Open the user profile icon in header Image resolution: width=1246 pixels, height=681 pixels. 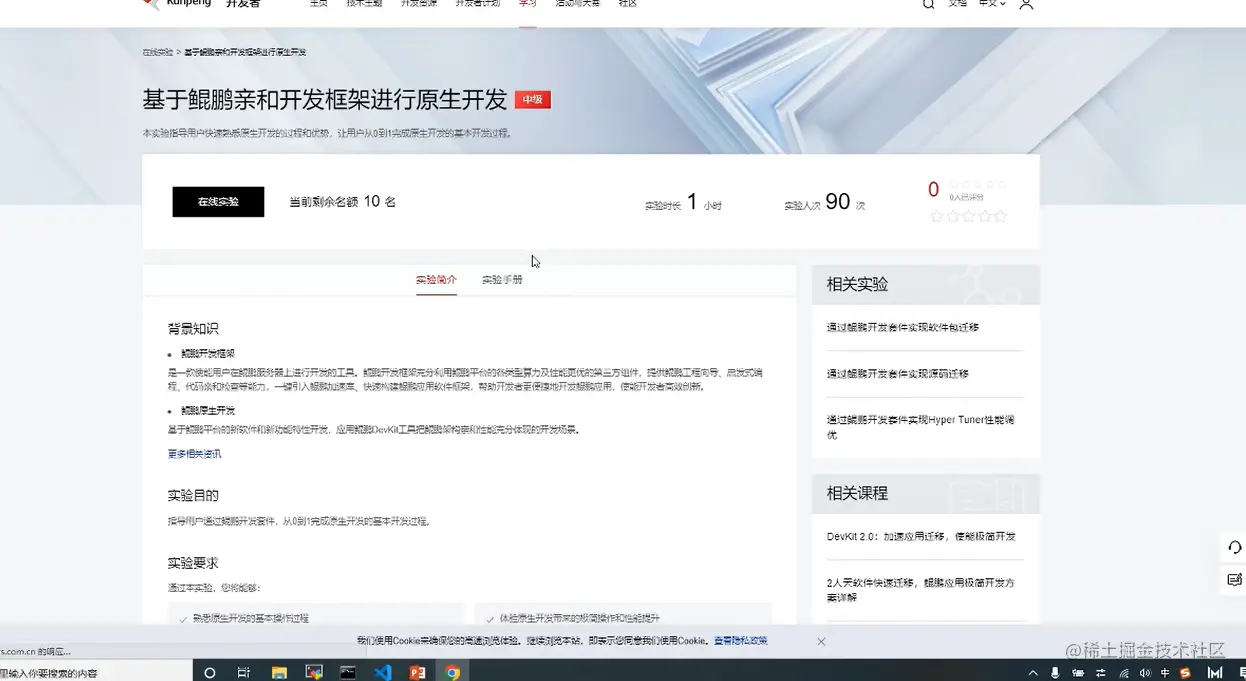(x=1026, y=5)
